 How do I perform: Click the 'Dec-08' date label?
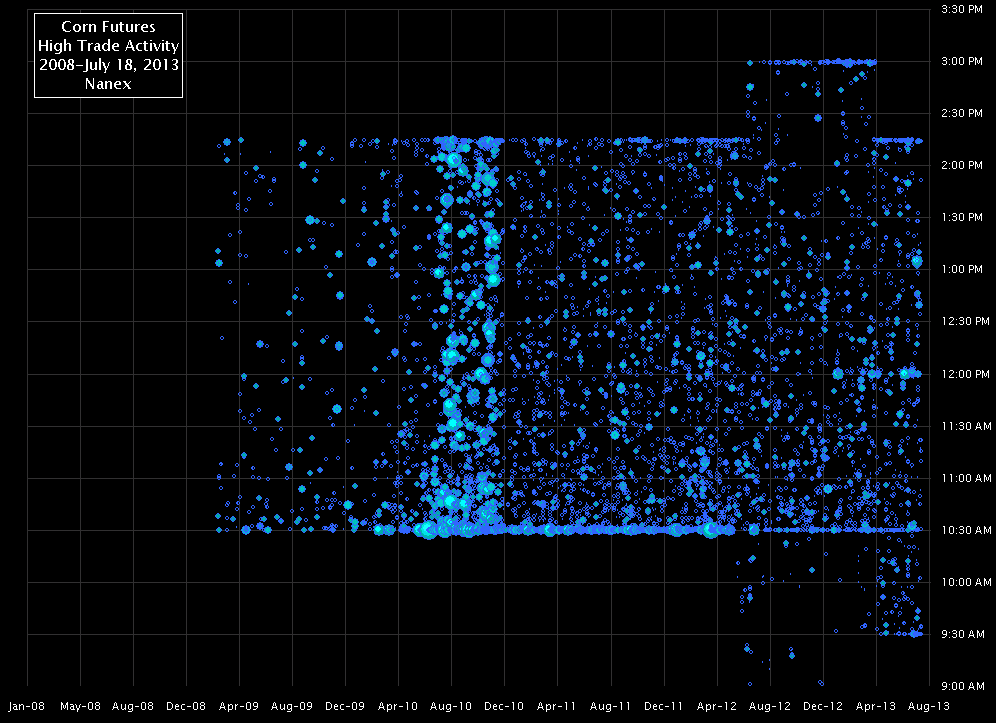tap(186, 706)
